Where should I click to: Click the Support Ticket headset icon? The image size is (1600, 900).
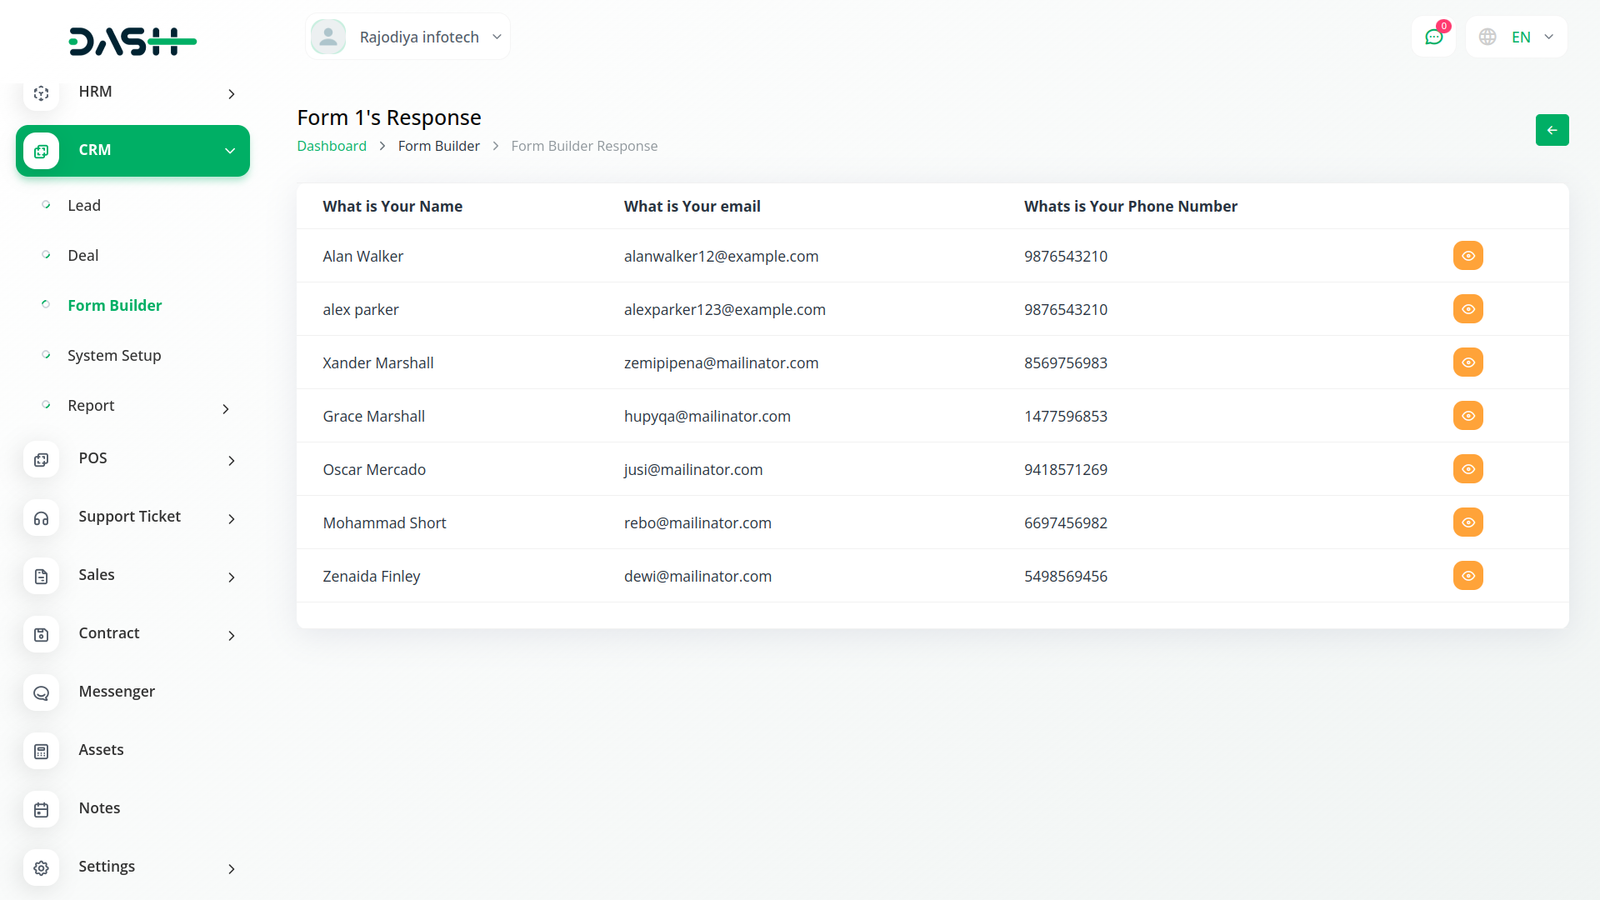click(x=41, y=518)
